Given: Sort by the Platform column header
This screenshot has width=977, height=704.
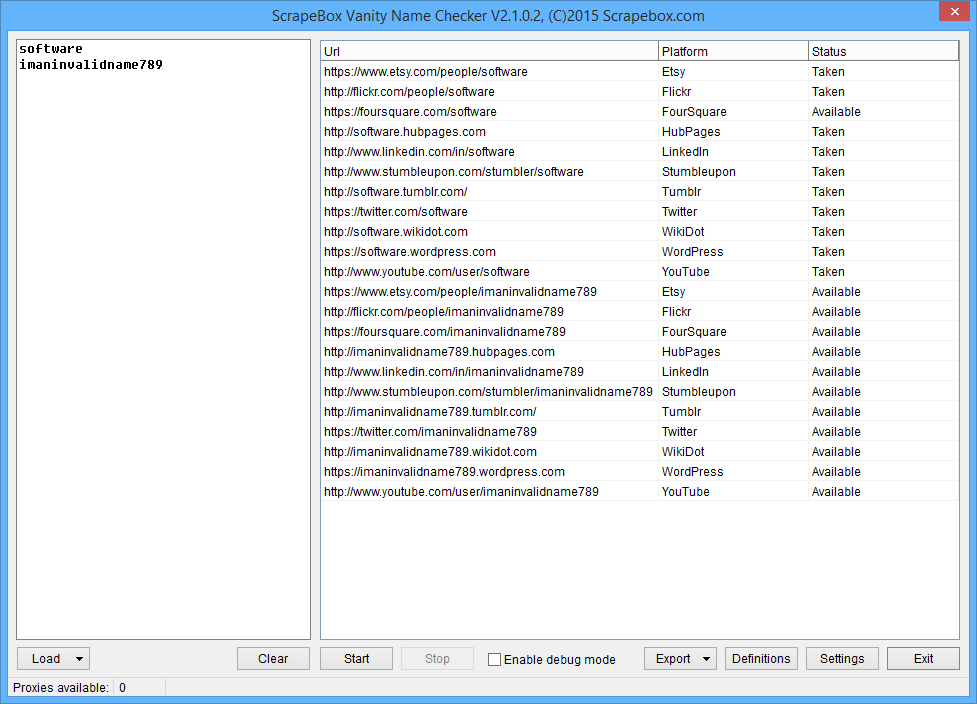Looking at the screenshot, I should point(732,52).
